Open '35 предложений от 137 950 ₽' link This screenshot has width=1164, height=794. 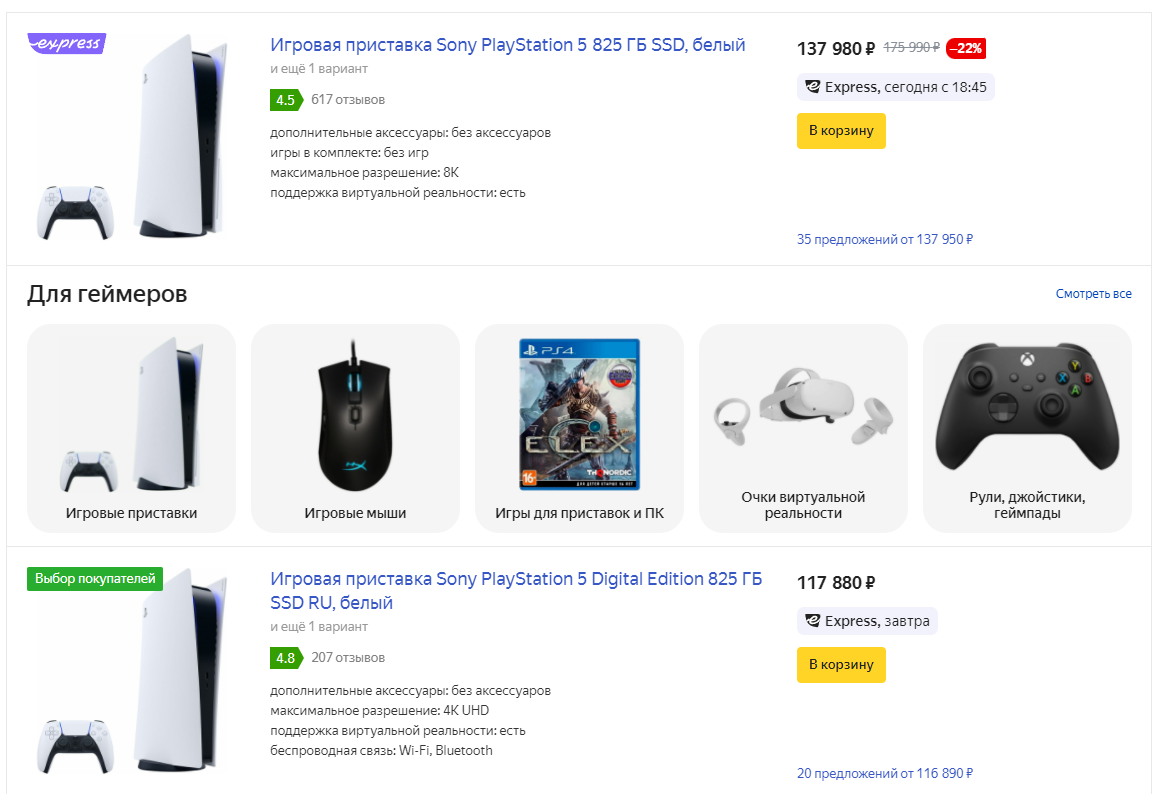point(885,240)
